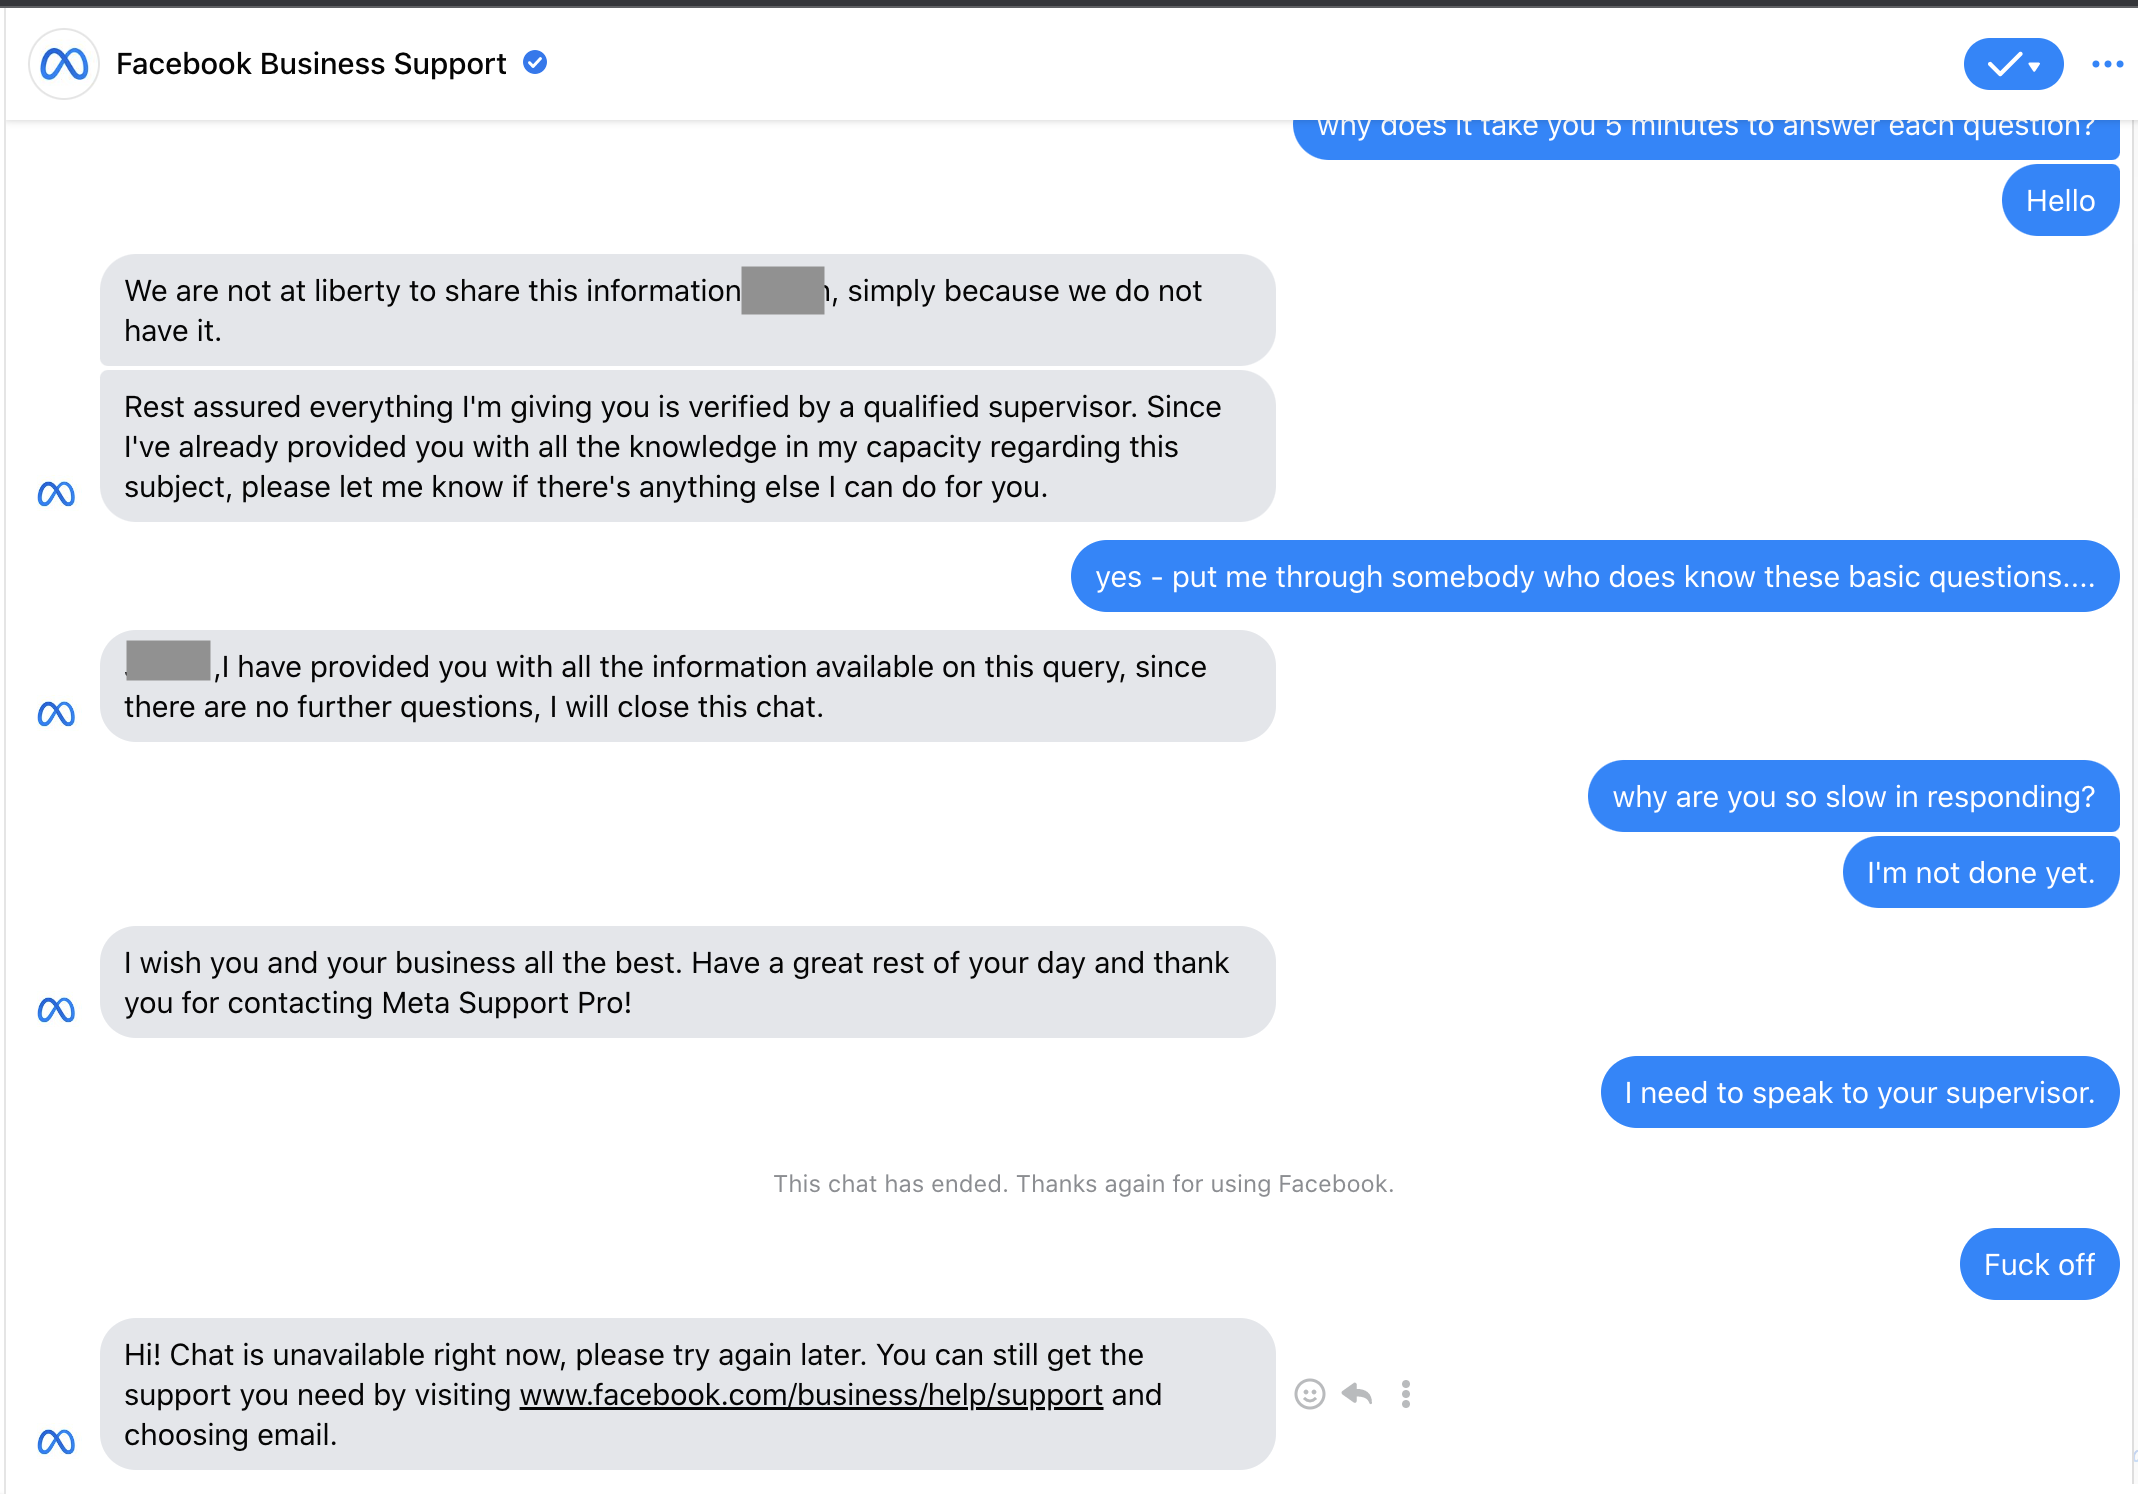Reply to the chat unavailable message using the arrow icon

tap(1357, 1393)
